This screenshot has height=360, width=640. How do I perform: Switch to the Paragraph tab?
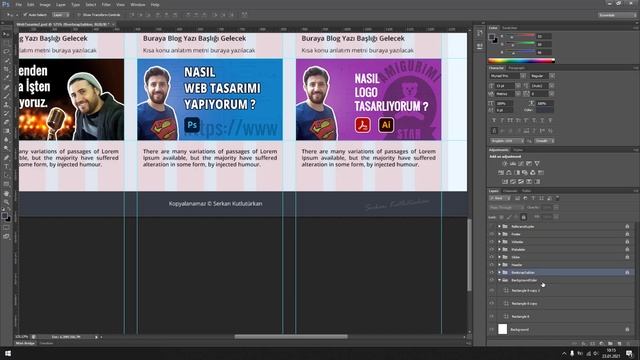(x=516, y=68)
